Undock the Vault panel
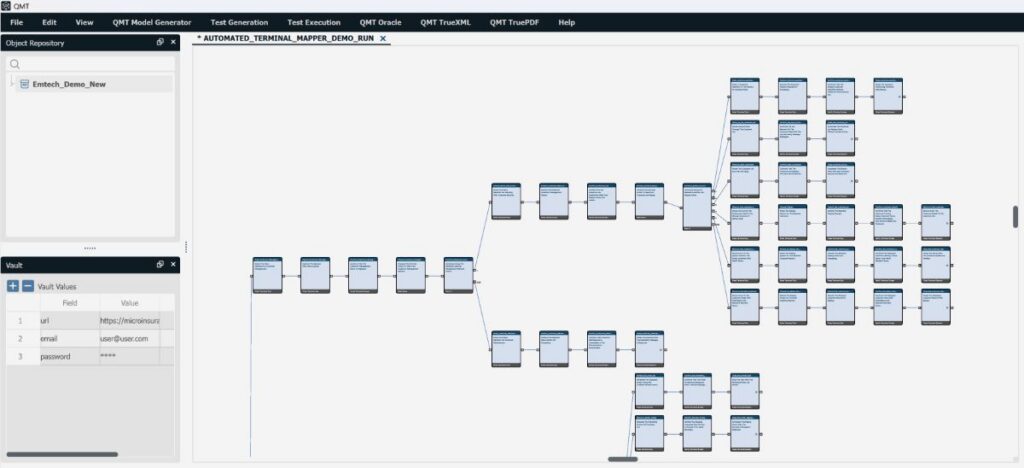 160,264
